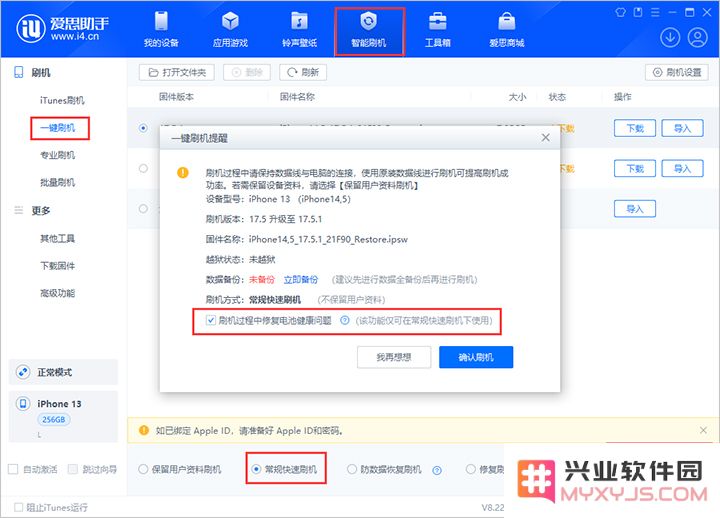Select iTunes刷机 in the sidebar
720x518 pixels.
pyautogui.click(x=62, y=100)
